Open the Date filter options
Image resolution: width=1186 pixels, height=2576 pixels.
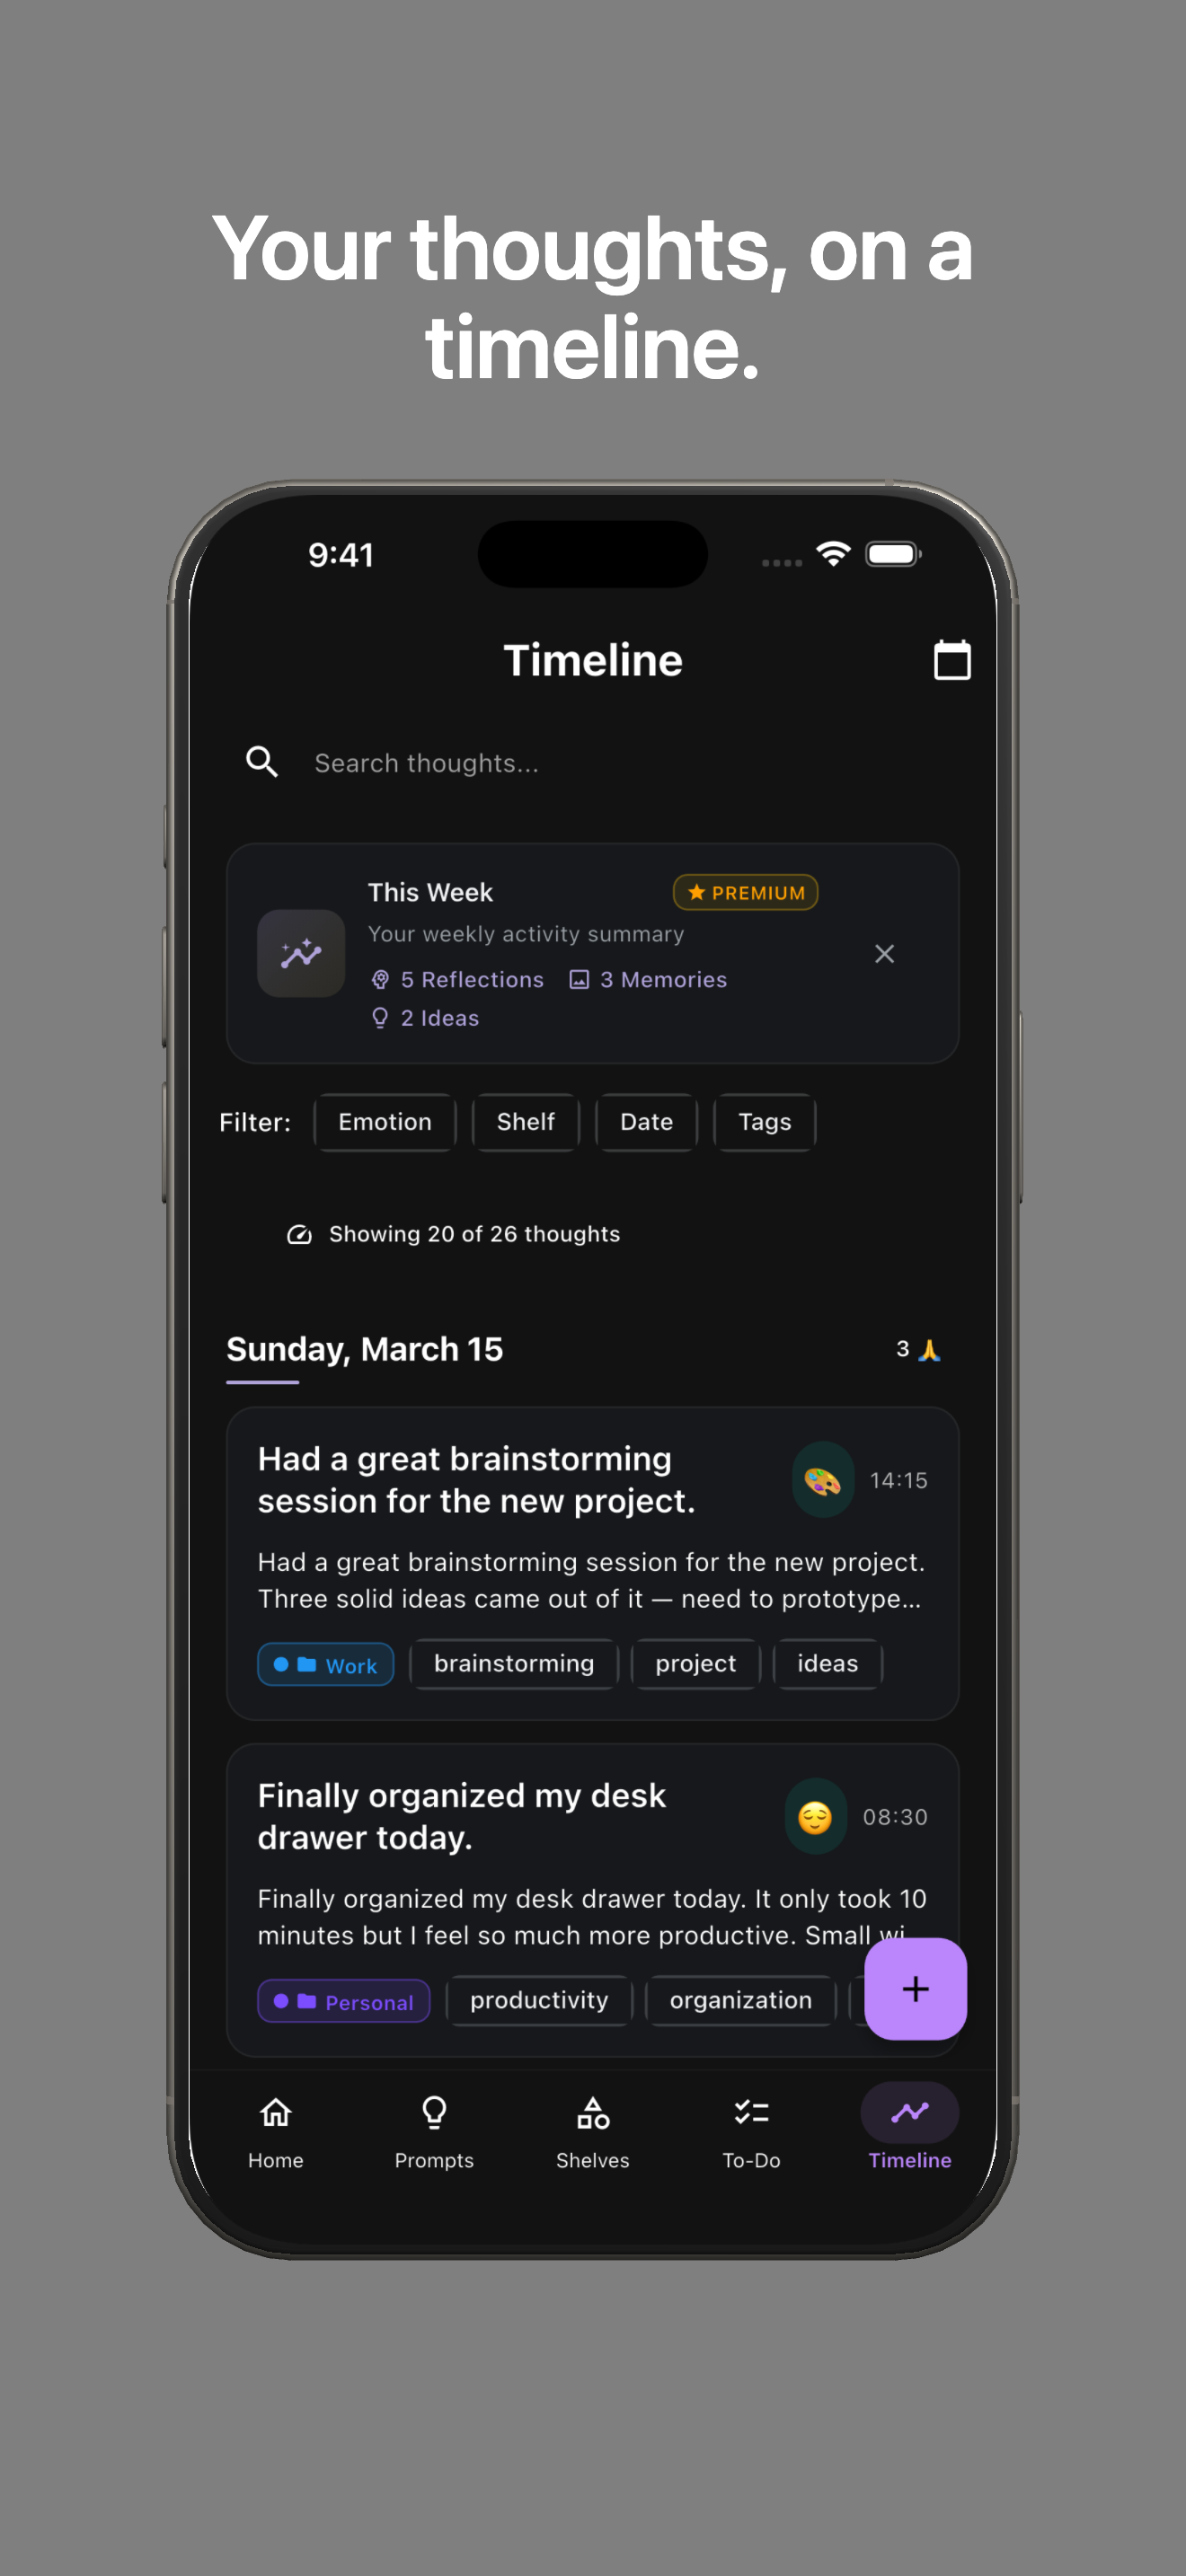coord(646,1122)
